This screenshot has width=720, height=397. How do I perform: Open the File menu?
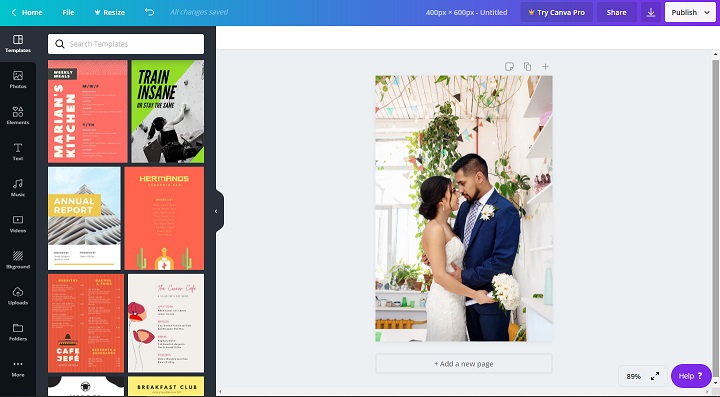[x=68, y=12]
